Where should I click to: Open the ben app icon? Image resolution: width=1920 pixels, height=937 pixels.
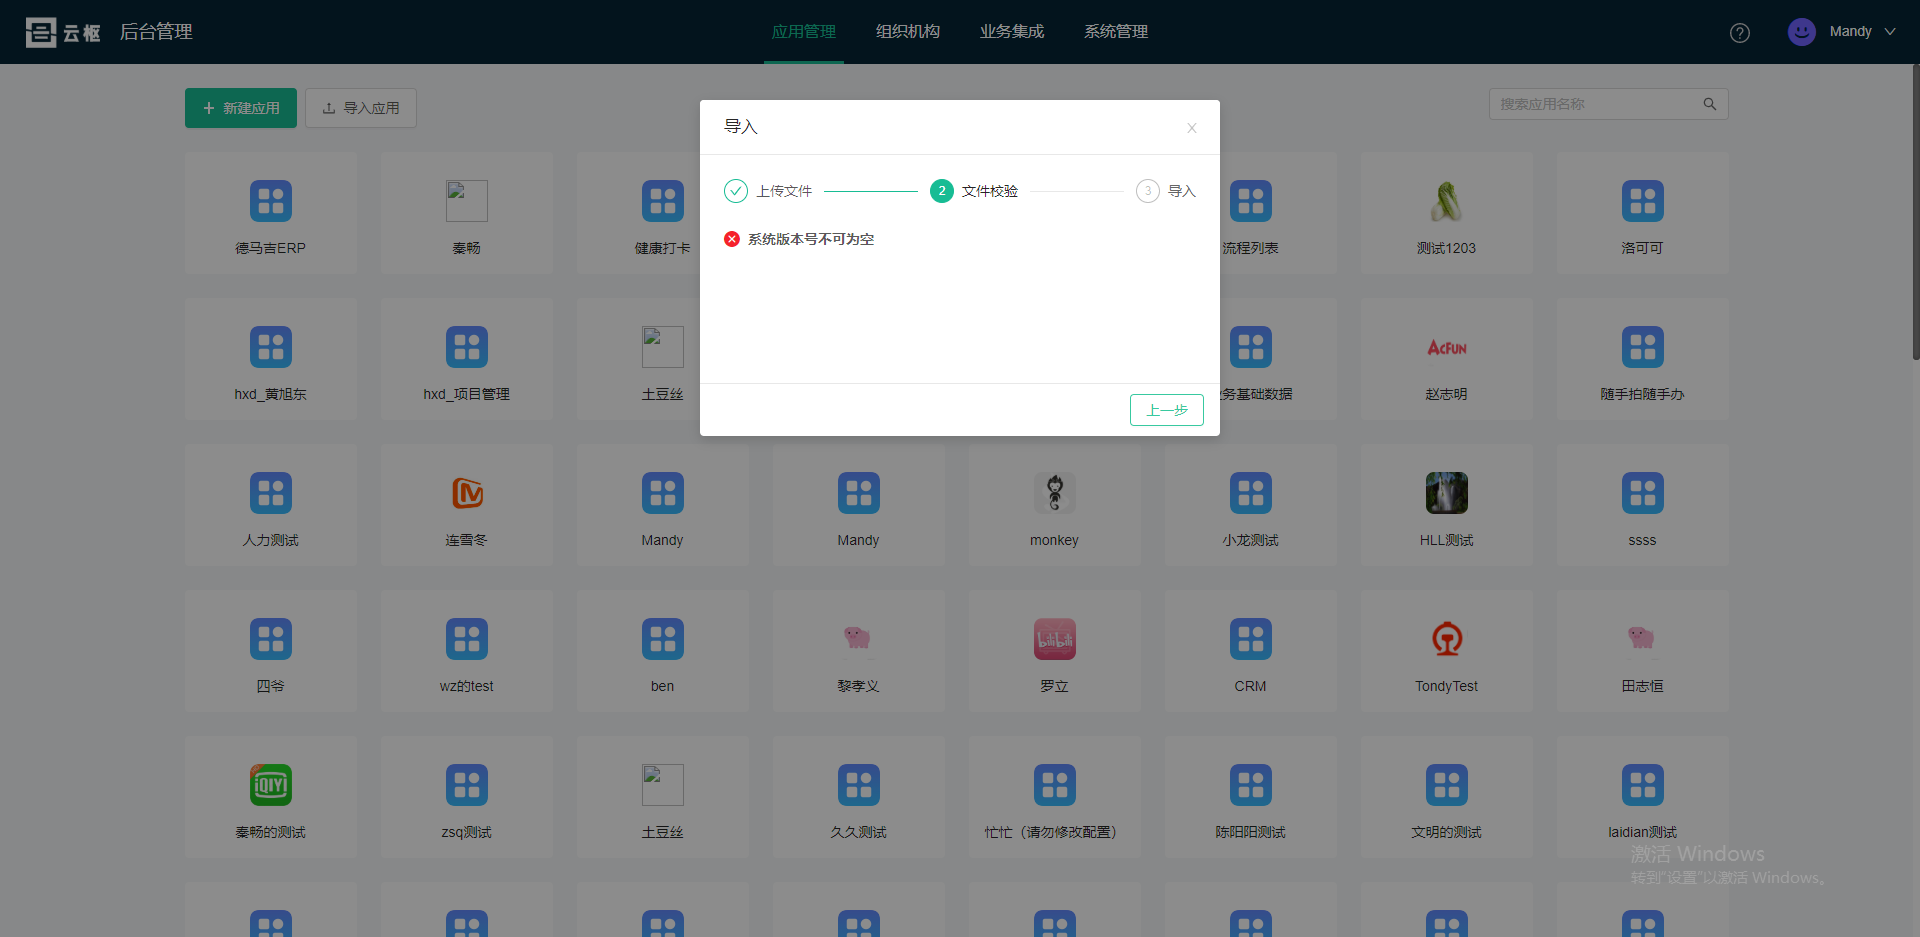pos(663,639)
